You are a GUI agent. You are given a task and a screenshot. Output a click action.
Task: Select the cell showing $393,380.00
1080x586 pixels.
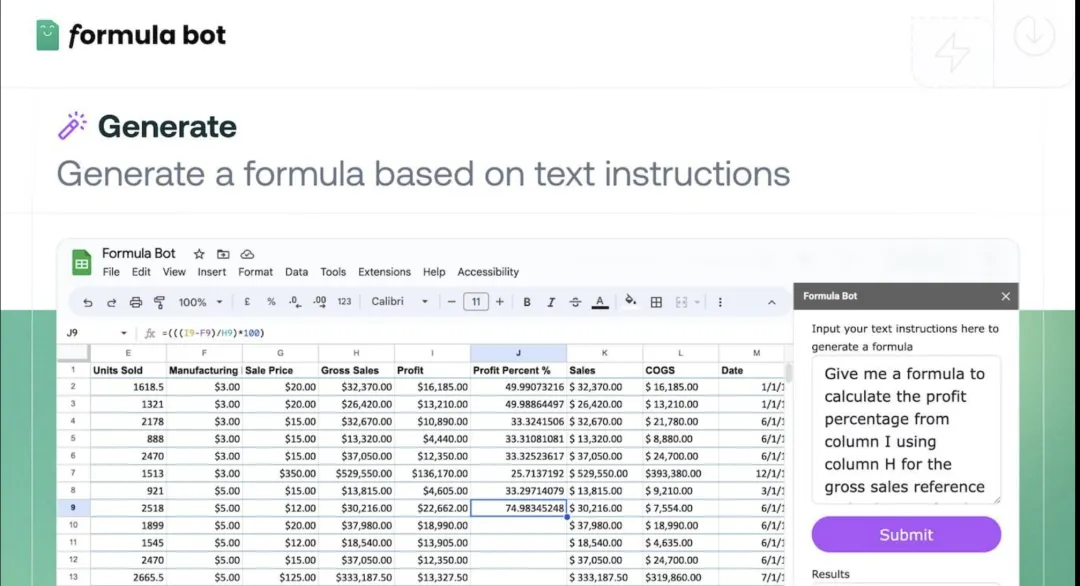pyautogui.click(x=680, y=473)
